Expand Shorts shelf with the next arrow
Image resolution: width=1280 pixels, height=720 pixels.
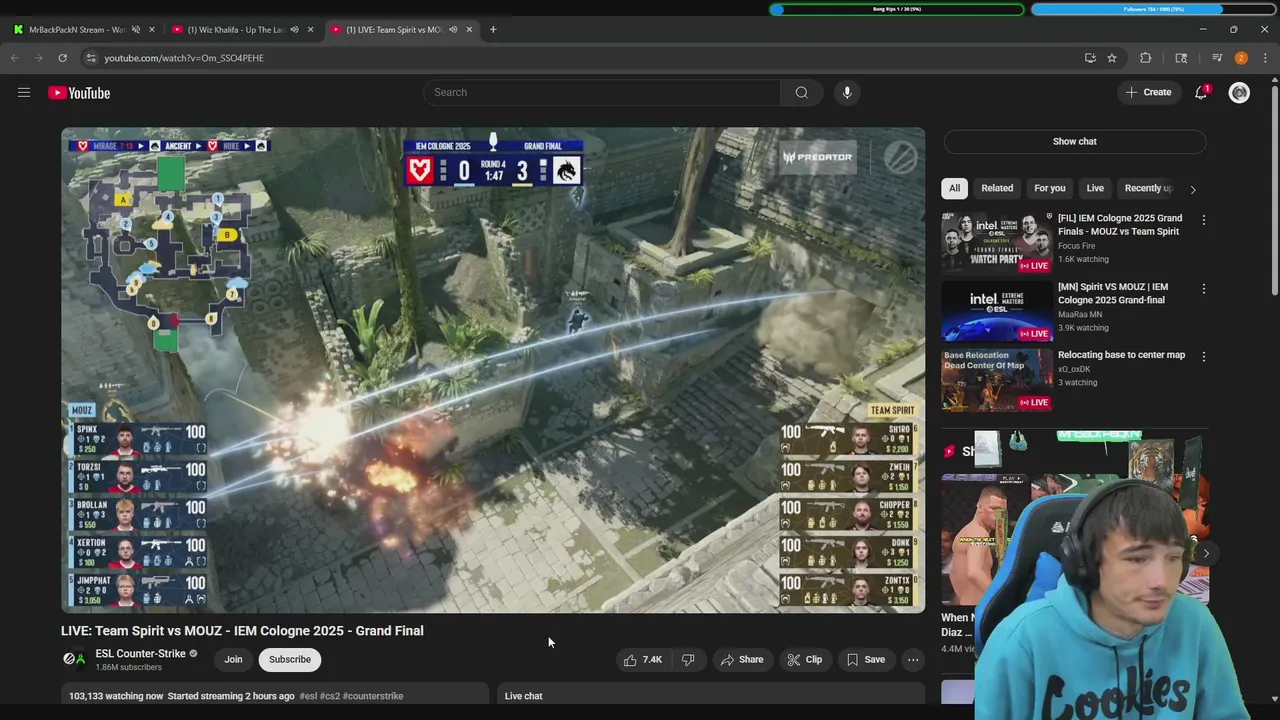click(1206, 553)
